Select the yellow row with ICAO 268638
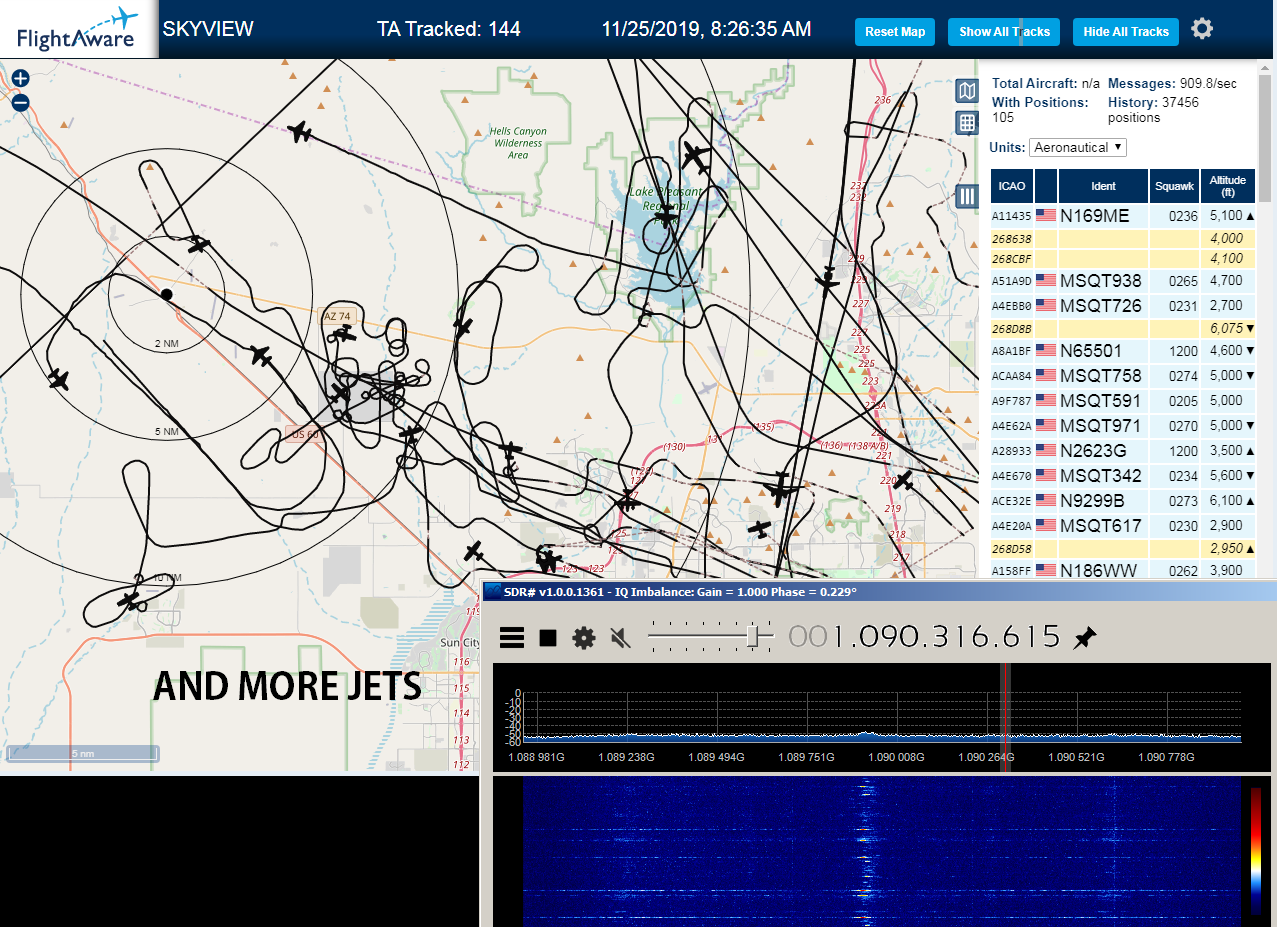The width and height of the screenshot is (1277, 927). (1123, 239)
